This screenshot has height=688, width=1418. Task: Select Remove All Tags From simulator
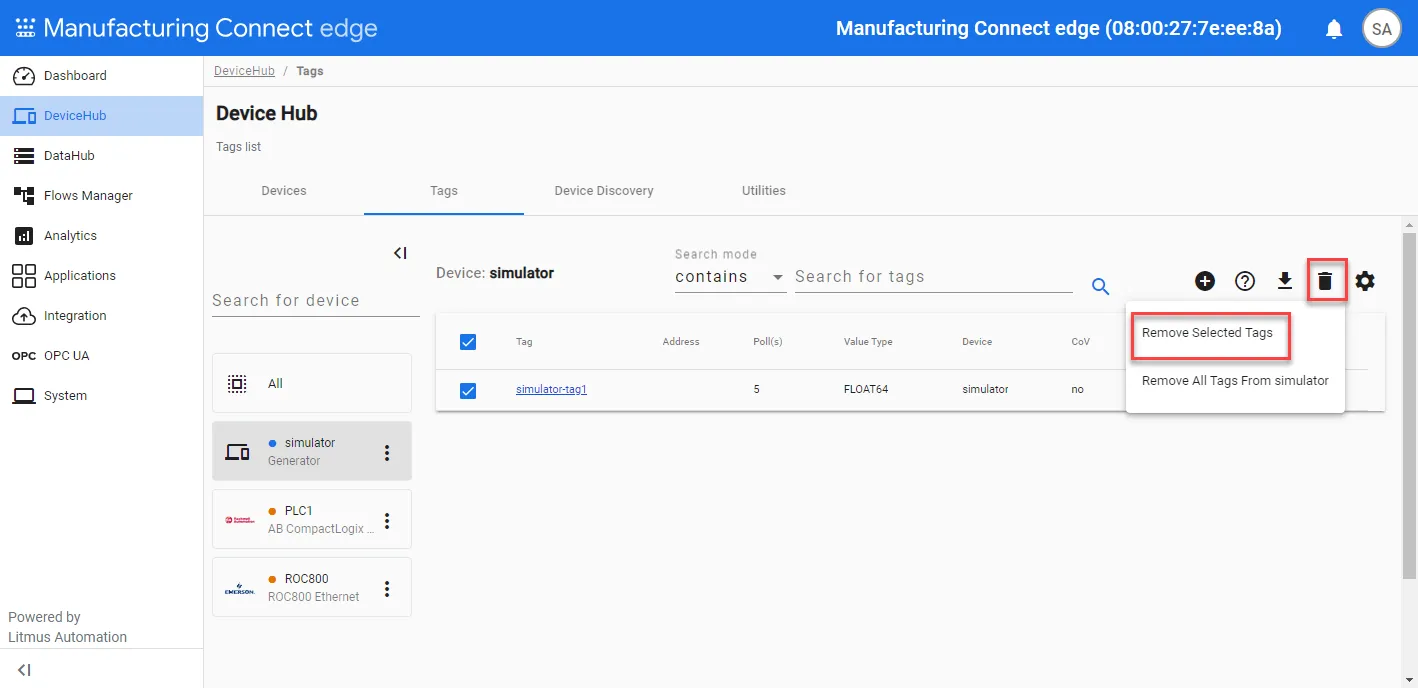point(1235,381)
